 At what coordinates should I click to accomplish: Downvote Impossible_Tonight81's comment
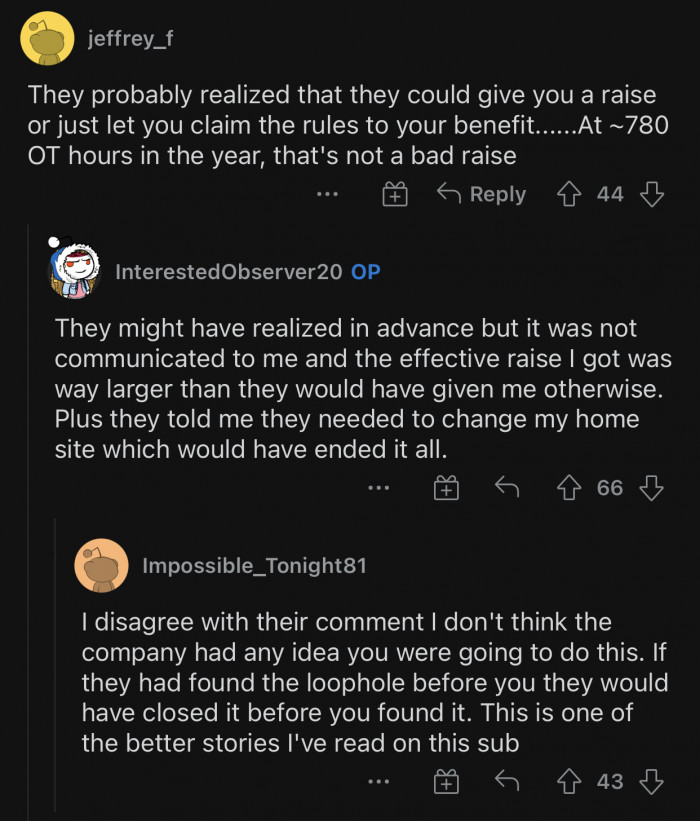coord(653,781)
